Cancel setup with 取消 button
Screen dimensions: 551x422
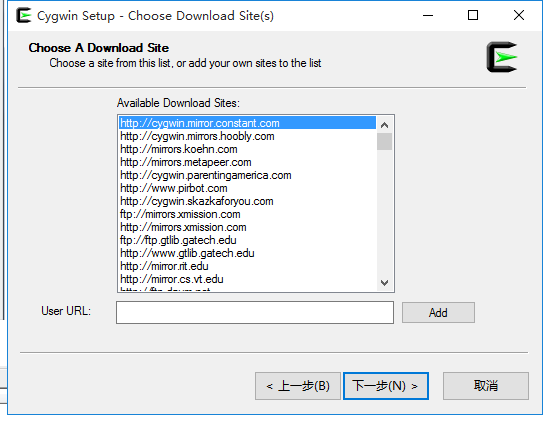pos(486,386)
